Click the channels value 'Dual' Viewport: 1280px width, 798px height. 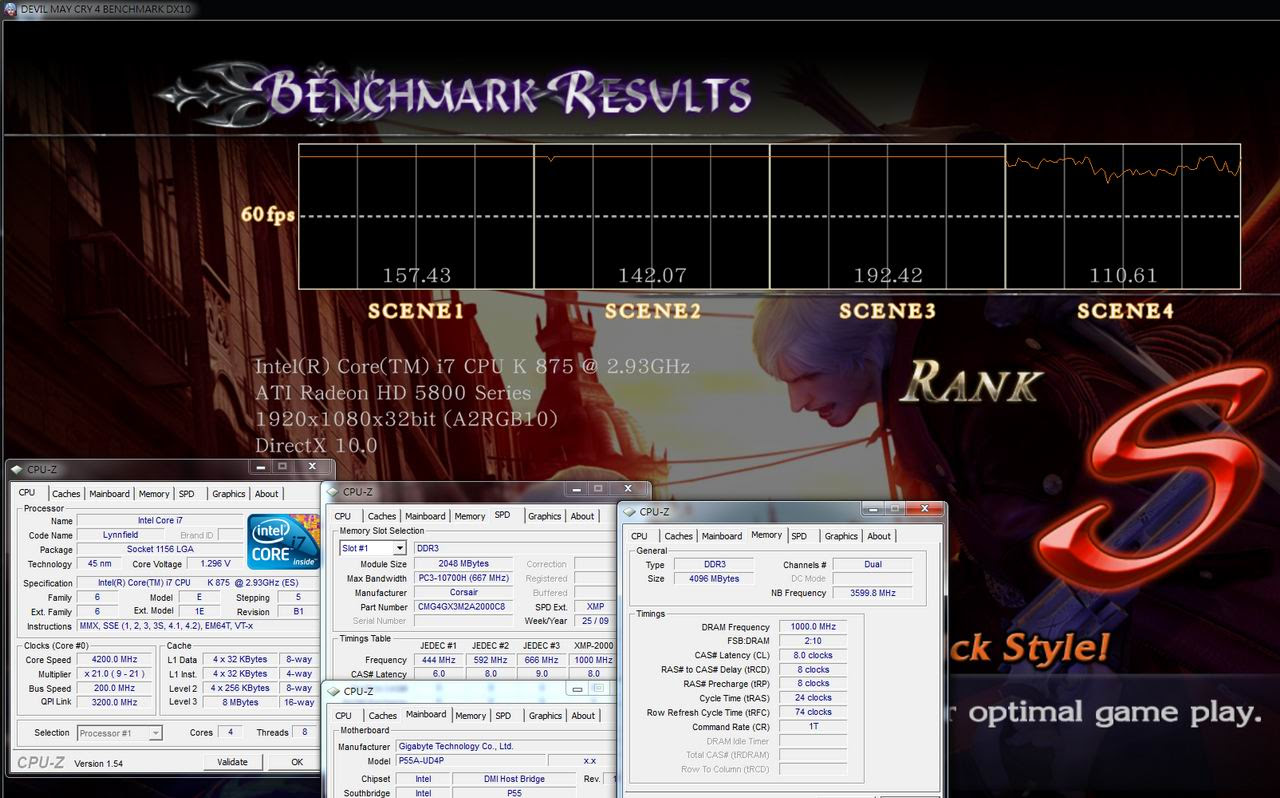coord(872,565)
